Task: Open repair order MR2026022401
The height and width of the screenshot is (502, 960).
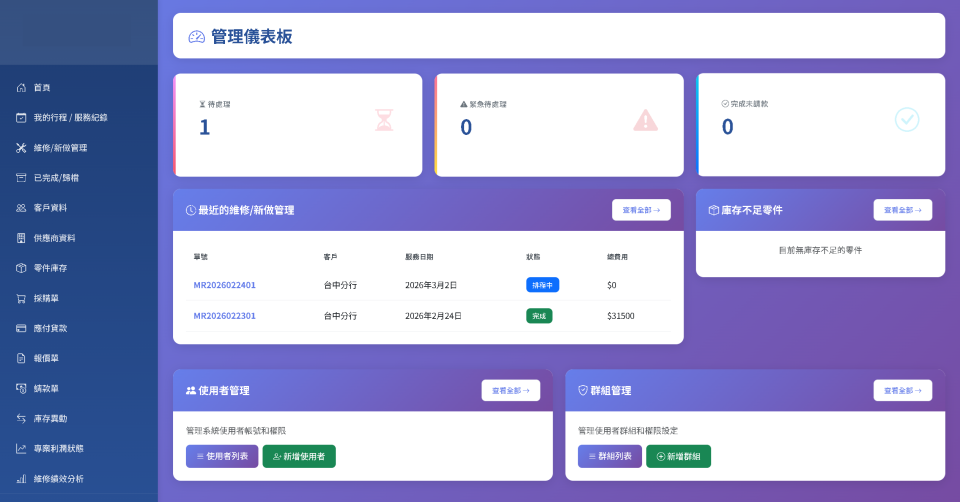Action: pyautogui.click(x=224, y=285)
